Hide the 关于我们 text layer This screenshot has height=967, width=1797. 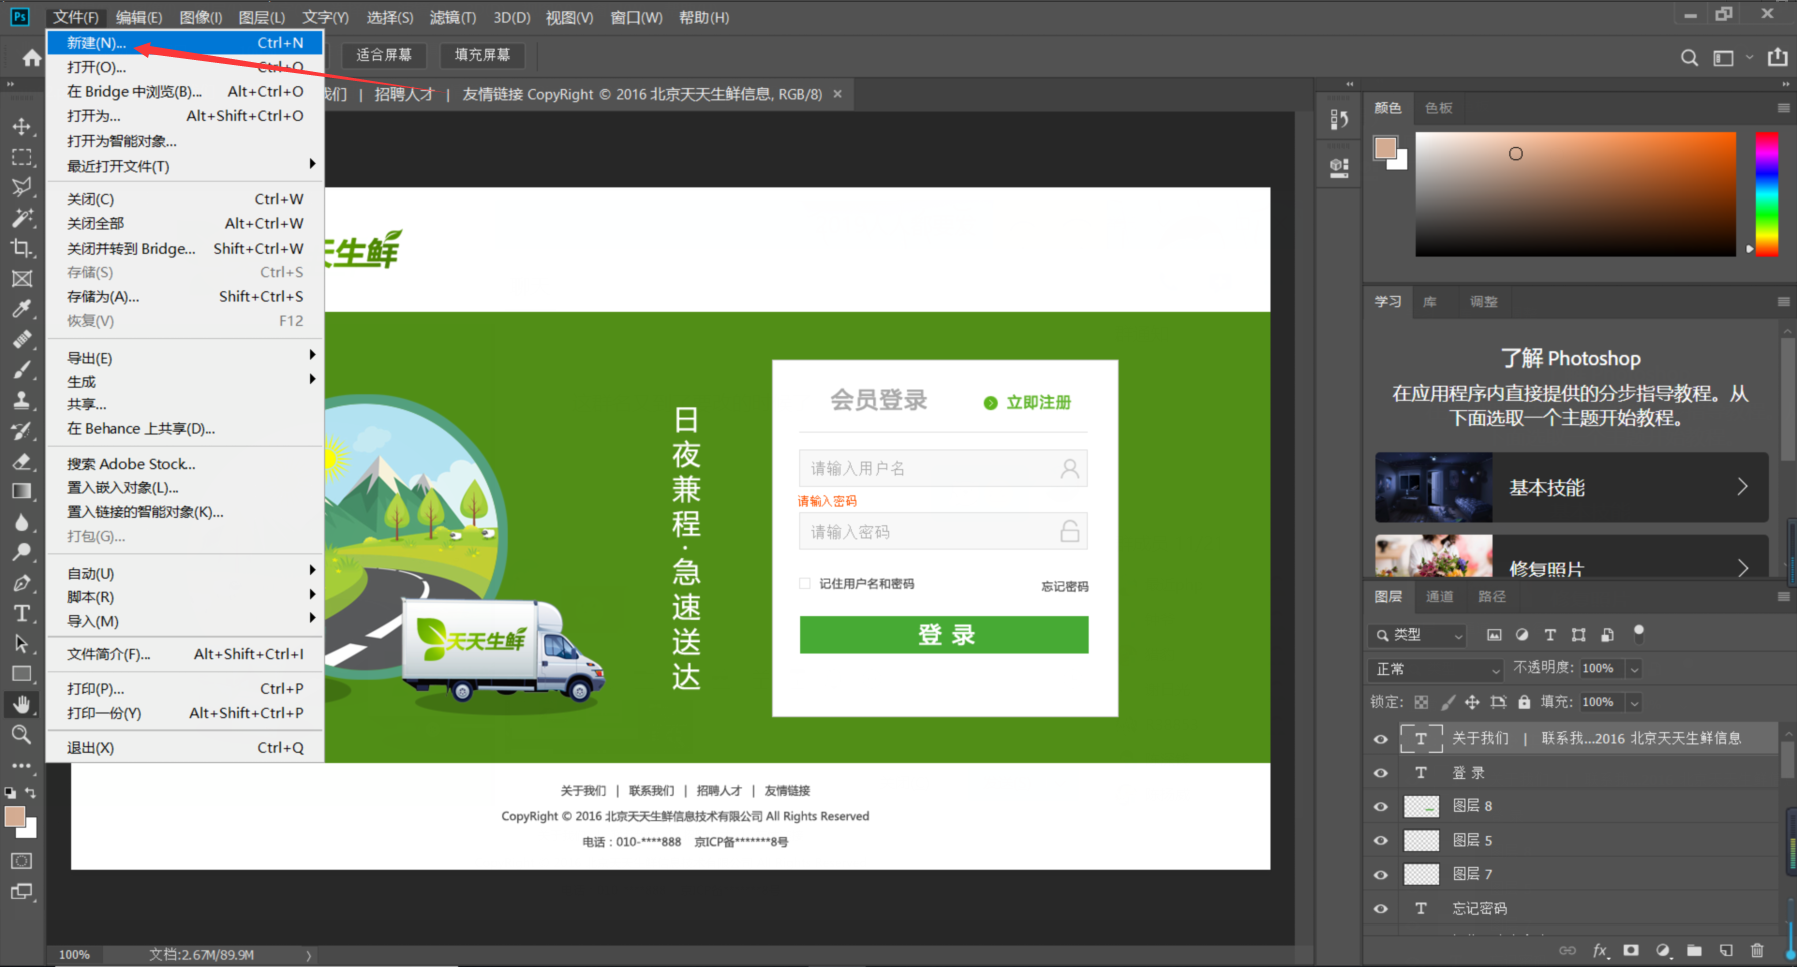point(1381,739)
